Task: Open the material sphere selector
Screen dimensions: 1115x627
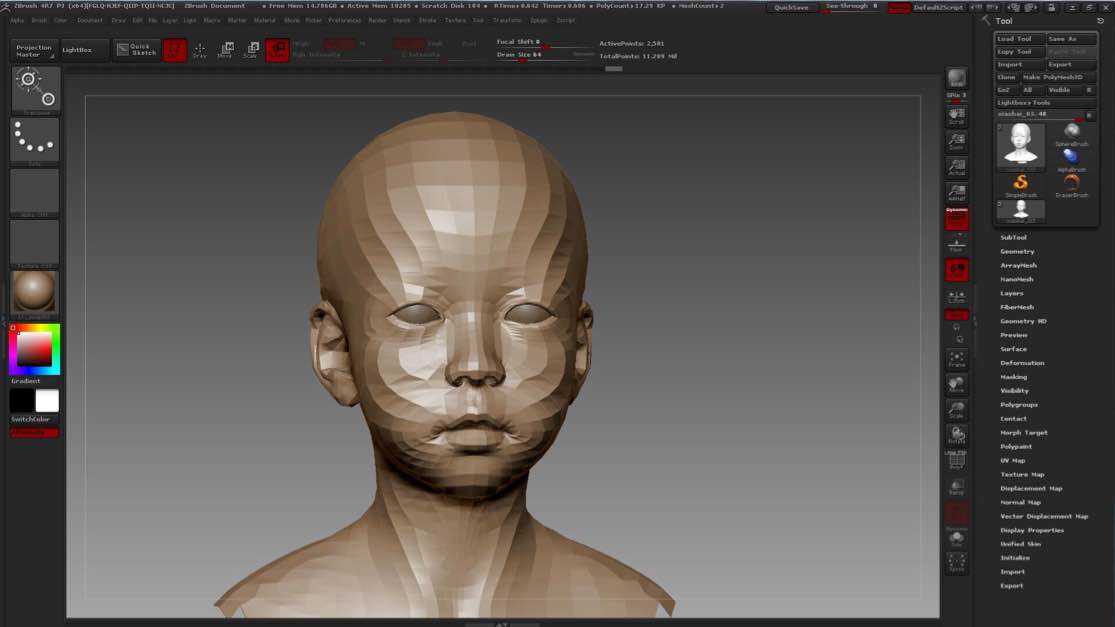Action: [35, 292]
